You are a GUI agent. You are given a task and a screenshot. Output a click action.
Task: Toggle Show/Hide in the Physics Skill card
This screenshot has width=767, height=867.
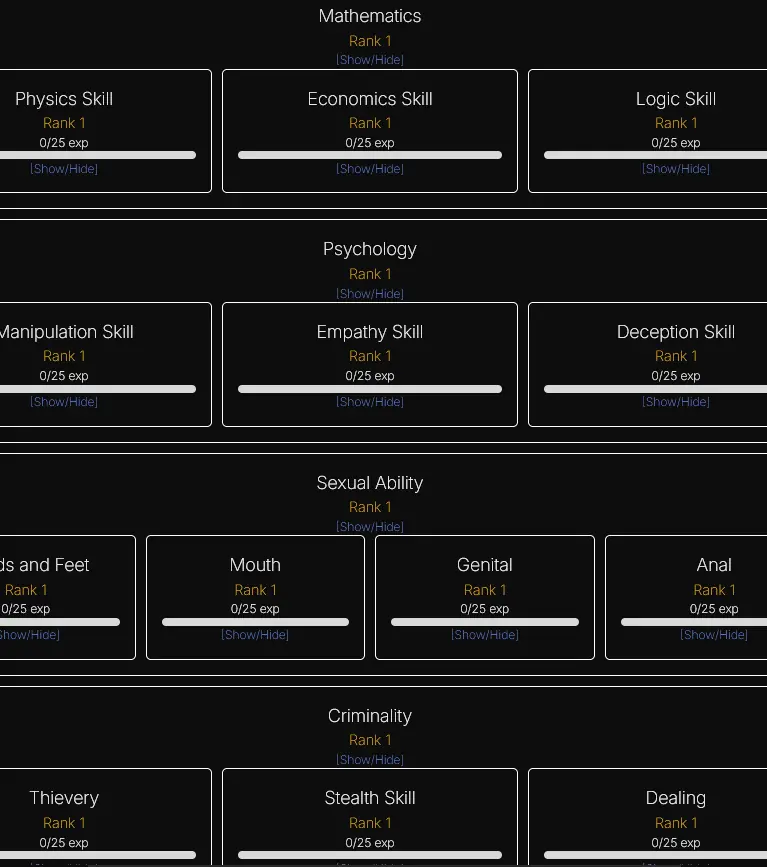[64, 169]
